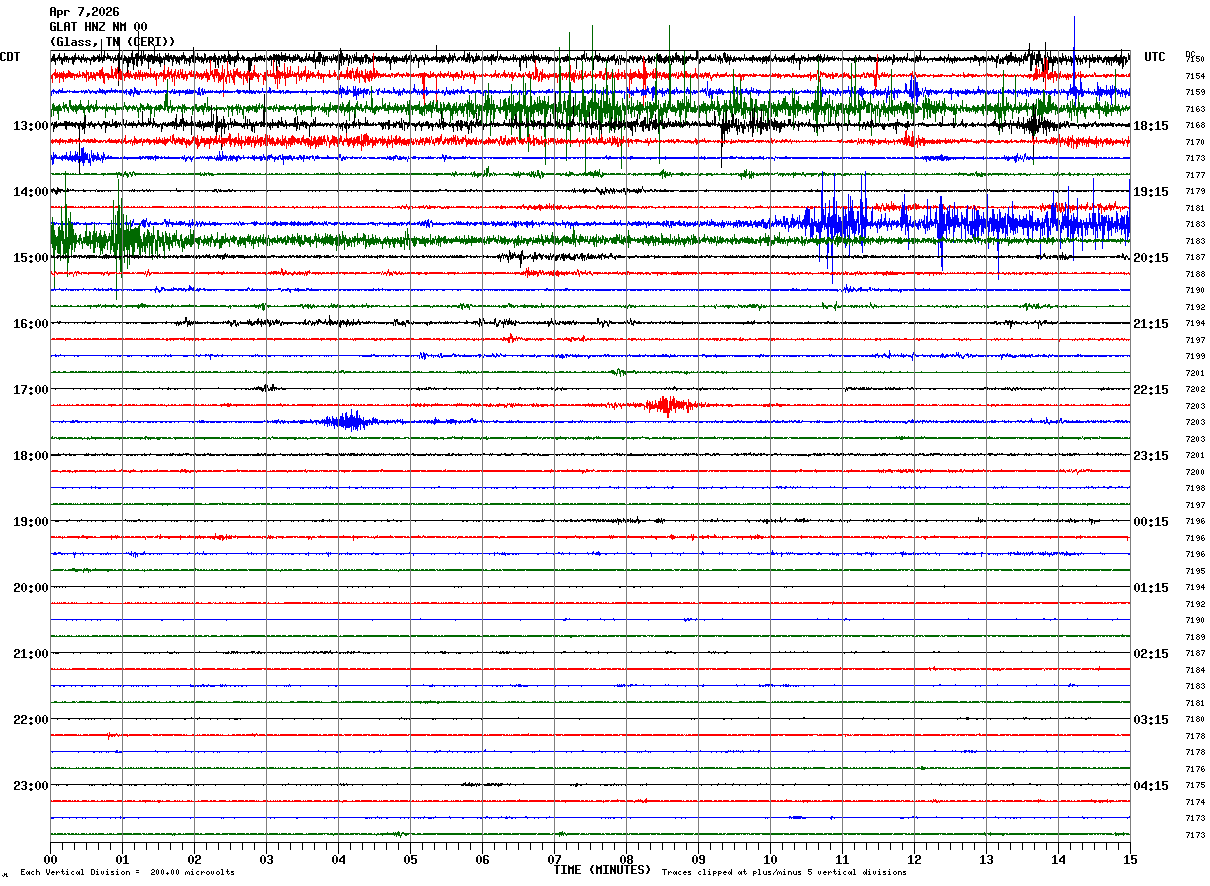Click the 'Each Vertical Division' scale note
This screenshot has width=1210, height=886.
[x=127, y=872]
